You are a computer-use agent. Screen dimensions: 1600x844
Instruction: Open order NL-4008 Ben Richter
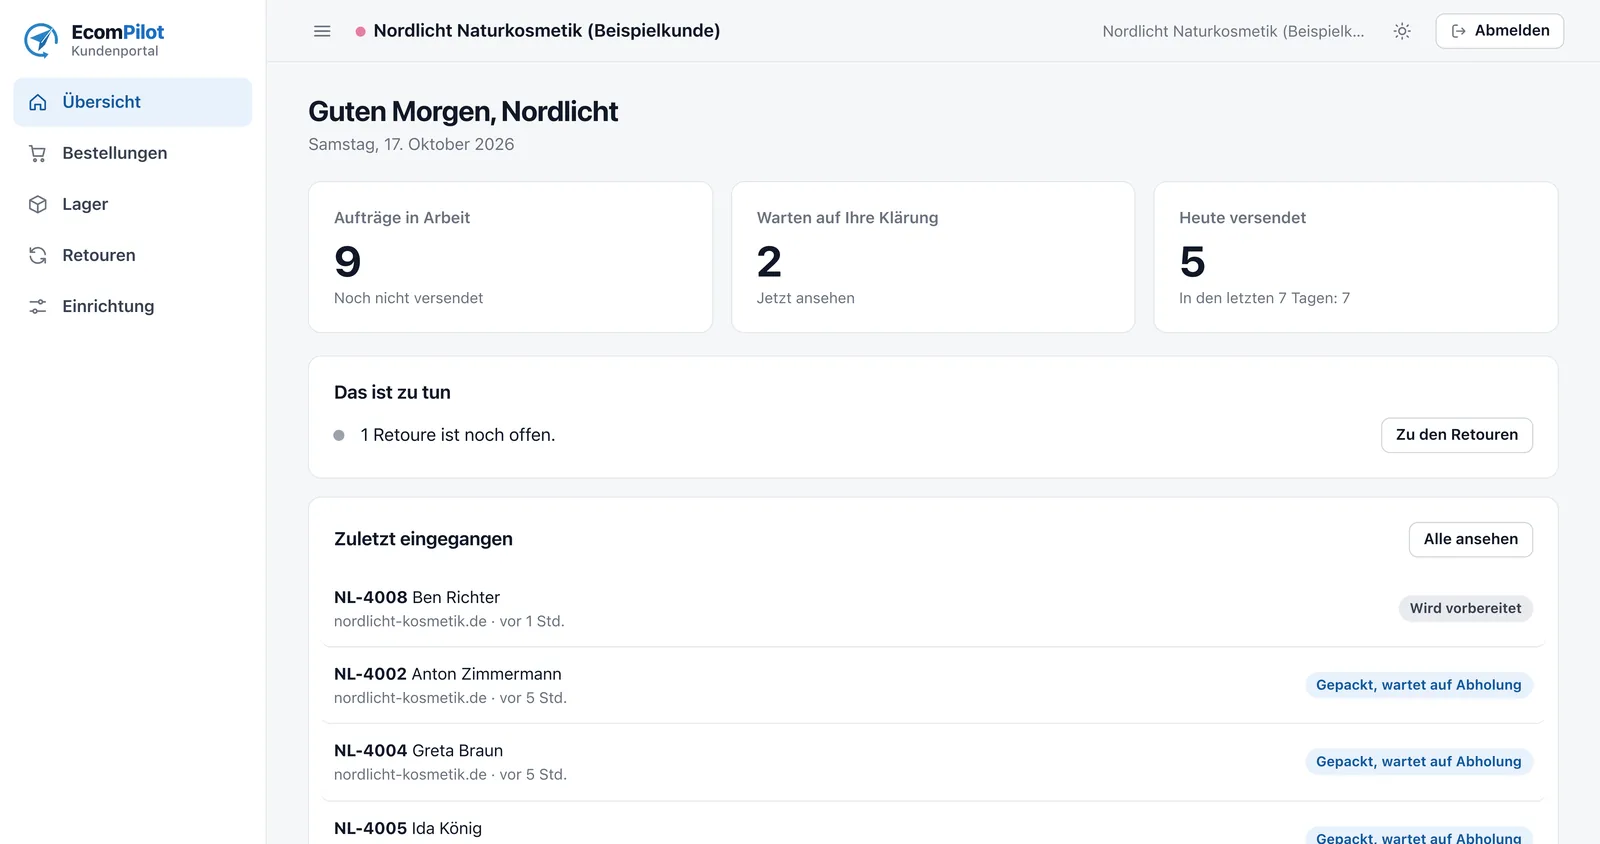(x=933, y=608)
